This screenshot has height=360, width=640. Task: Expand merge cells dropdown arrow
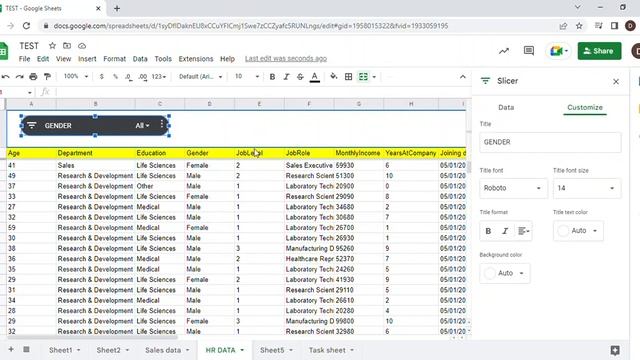(374, 77)
